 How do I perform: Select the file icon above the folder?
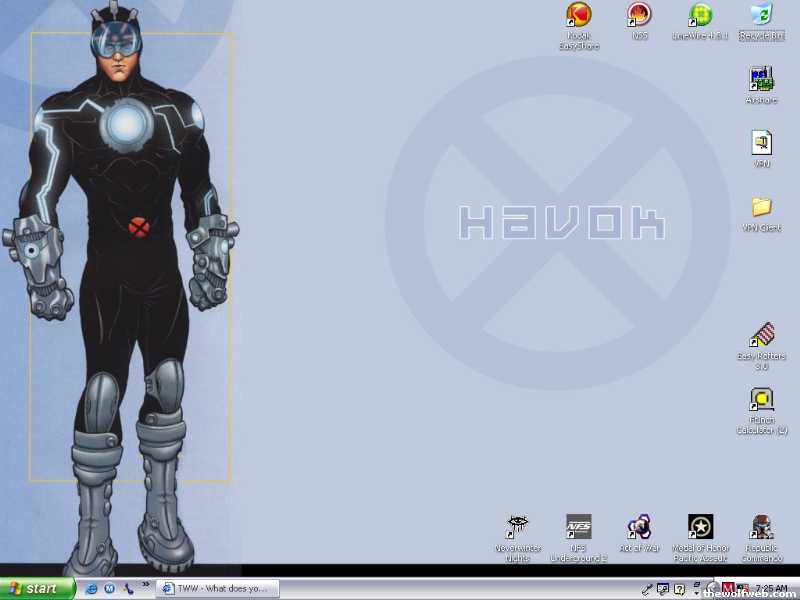(762, 143)
